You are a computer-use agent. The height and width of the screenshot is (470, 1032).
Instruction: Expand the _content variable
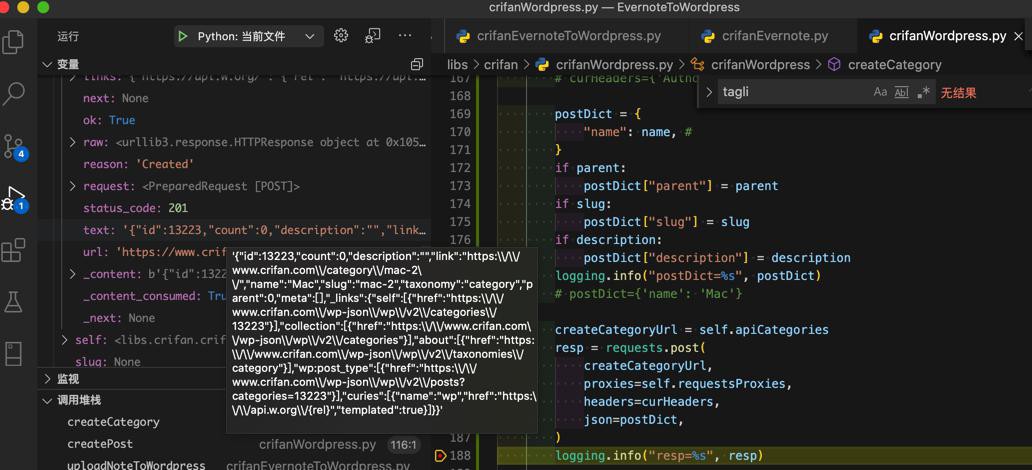point(73,274)
